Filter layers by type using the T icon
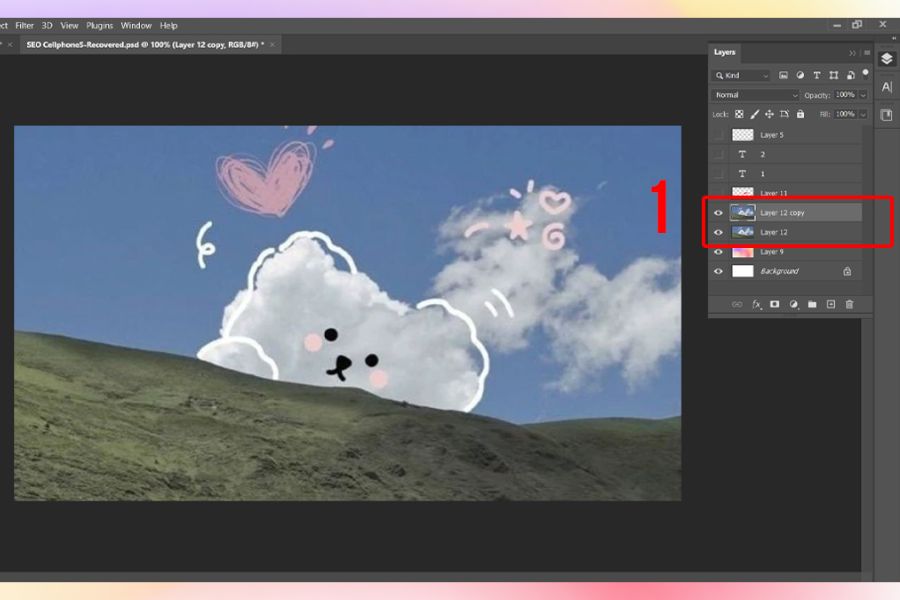The width and height of the screenshot is (900, 600). 817,75
